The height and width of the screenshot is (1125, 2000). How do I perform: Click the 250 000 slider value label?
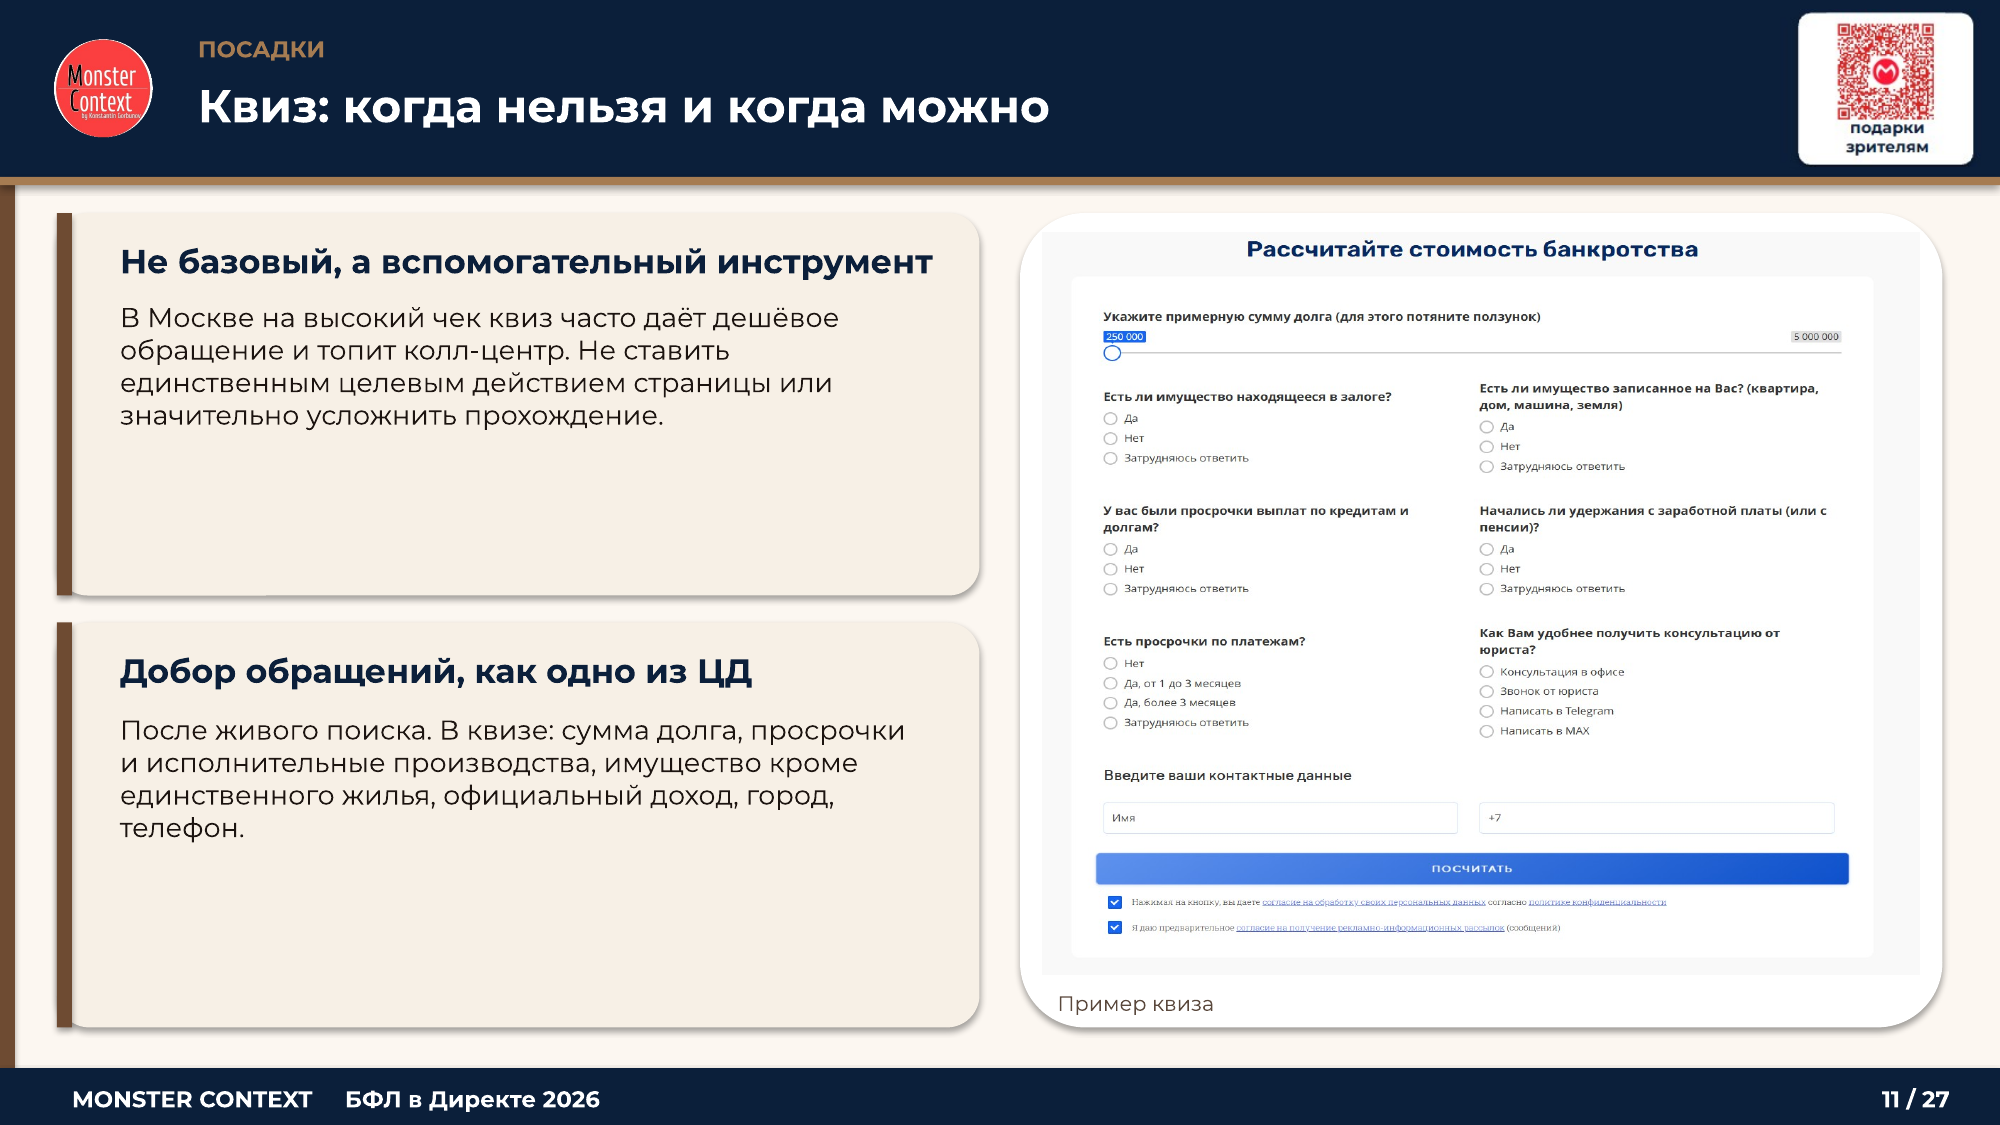click(x=1125, y=337)
